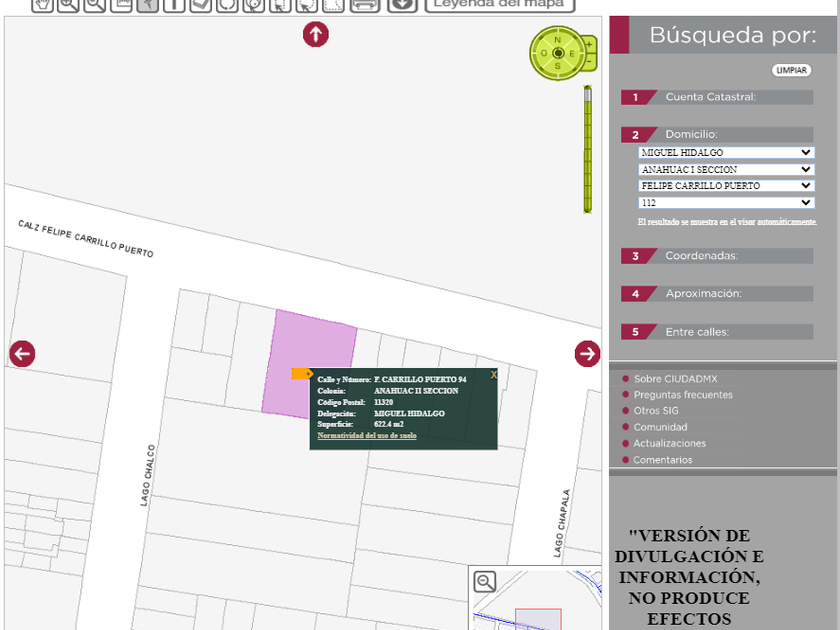
Task: Open the Leyenda del mapa button
Action: (500, 5)
